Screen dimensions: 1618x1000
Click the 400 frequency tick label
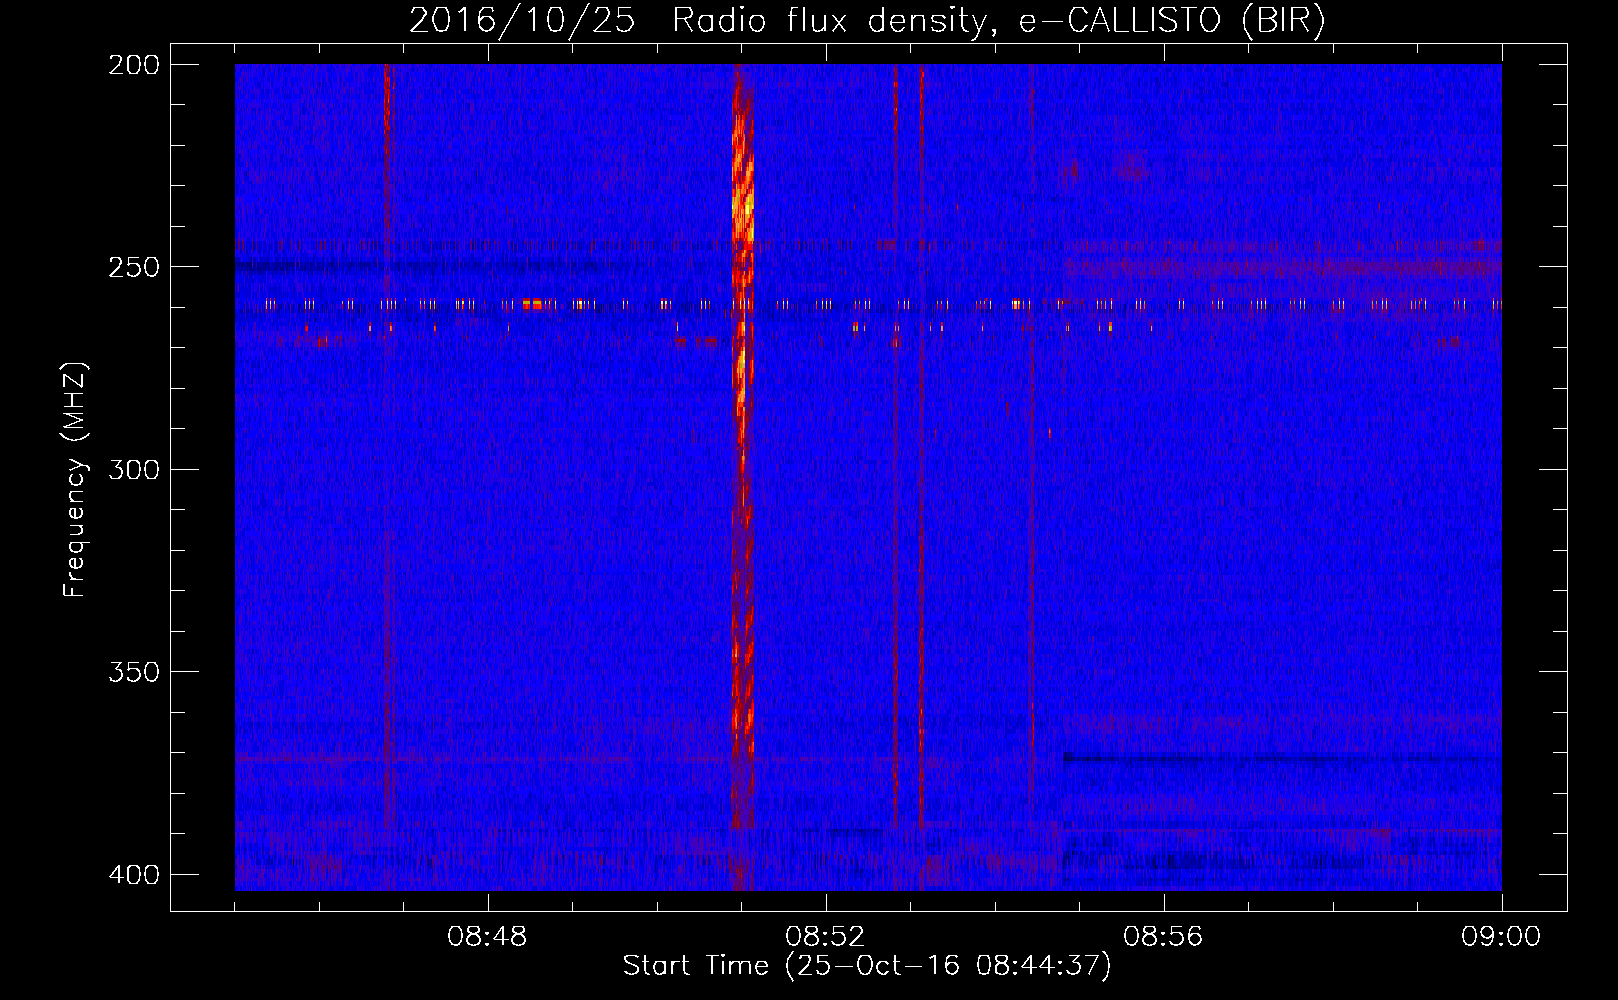point(133,875)
